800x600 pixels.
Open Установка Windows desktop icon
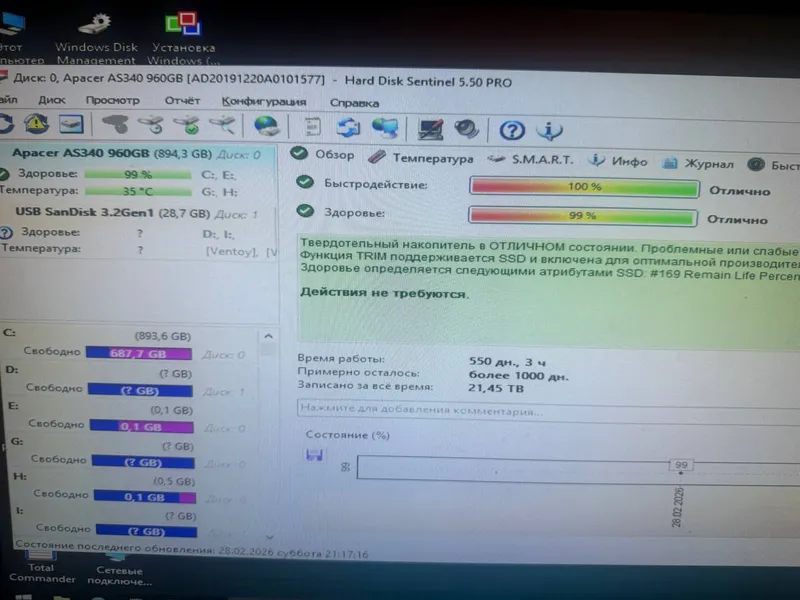[184, 39]
